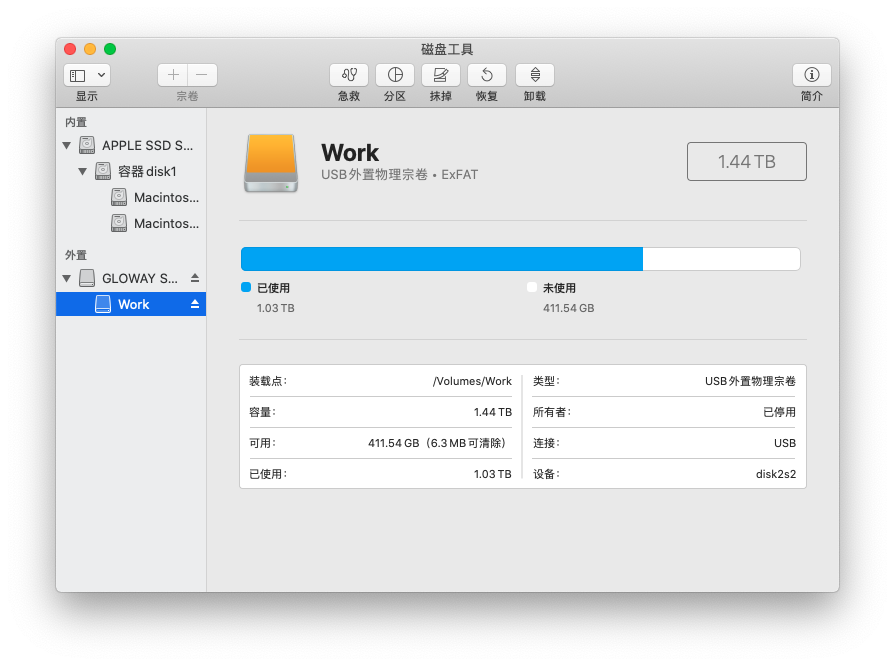The width and height of the screenshot is (895, 666).
Task: Click the 1.44 TB capacity box
Action: (746, 161)
